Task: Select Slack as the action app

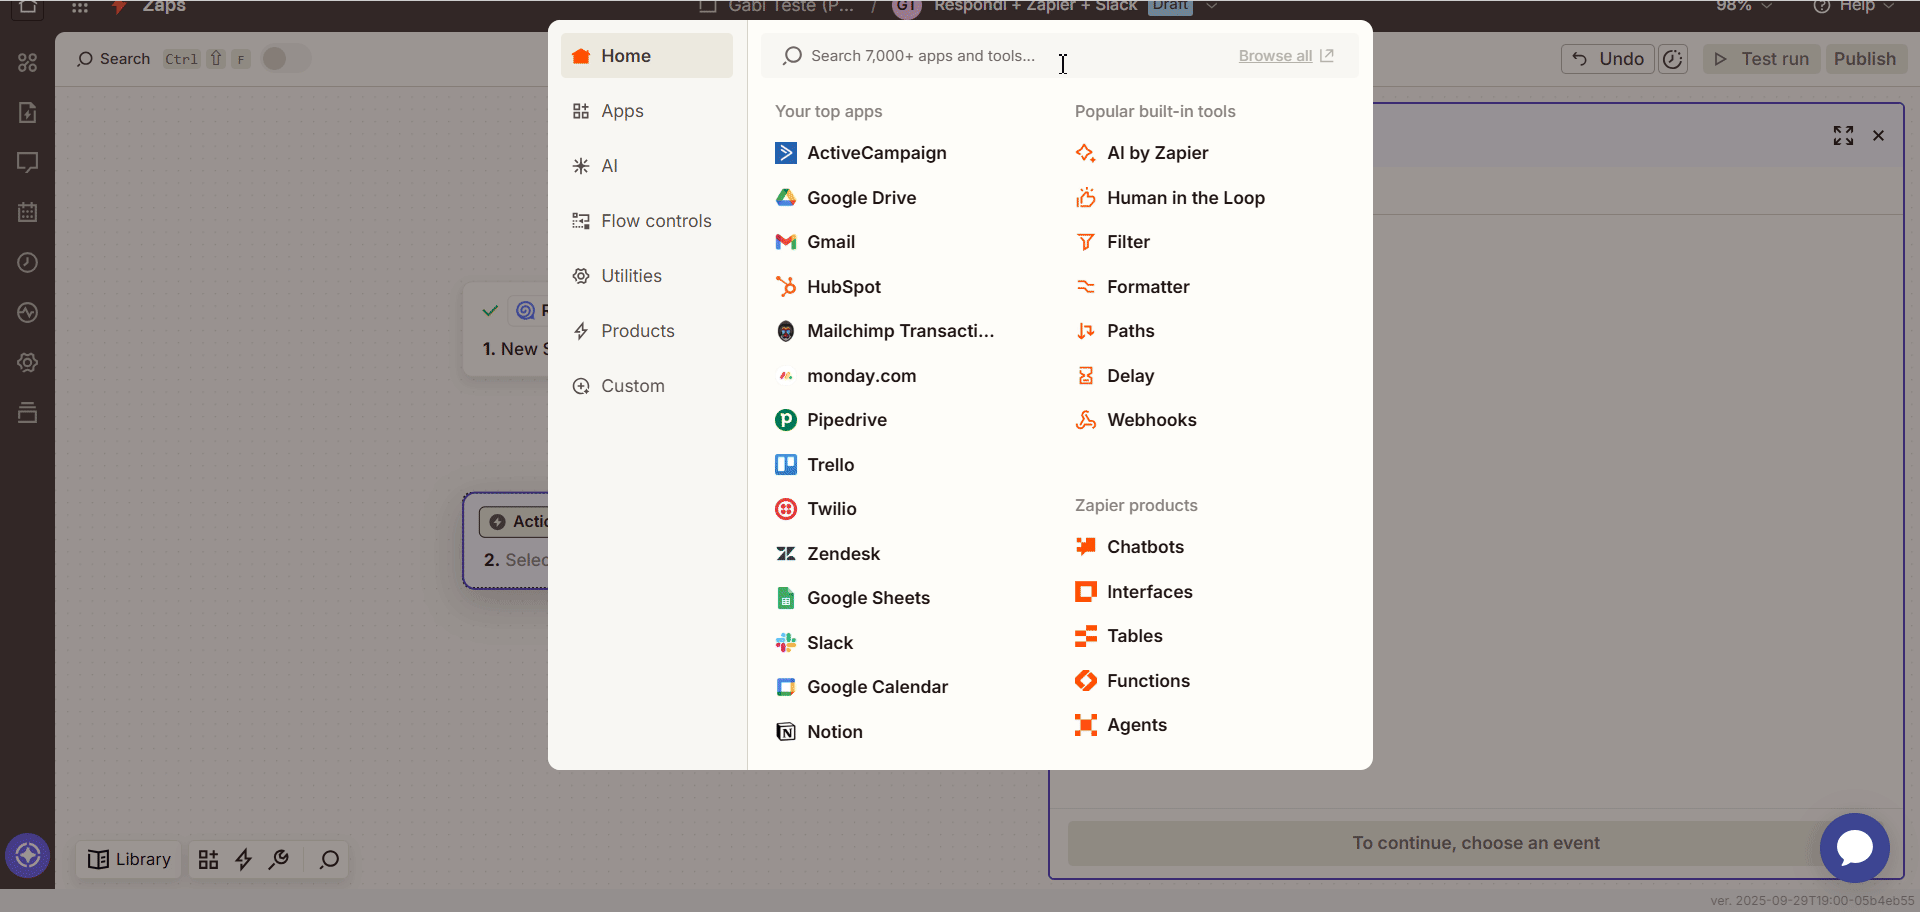Action: click(814, 643)
